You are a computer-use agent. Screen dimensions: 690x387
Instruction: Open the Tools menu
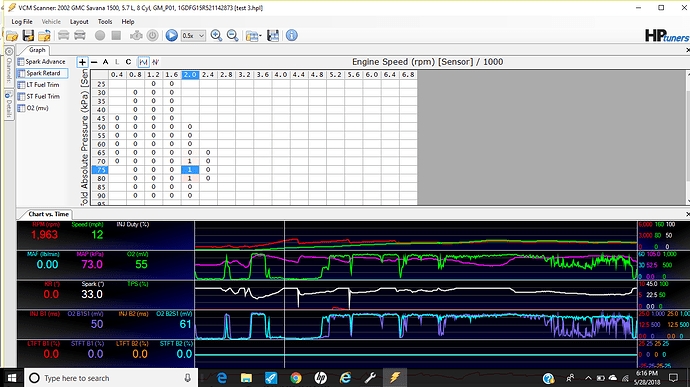tap(105, 22)
